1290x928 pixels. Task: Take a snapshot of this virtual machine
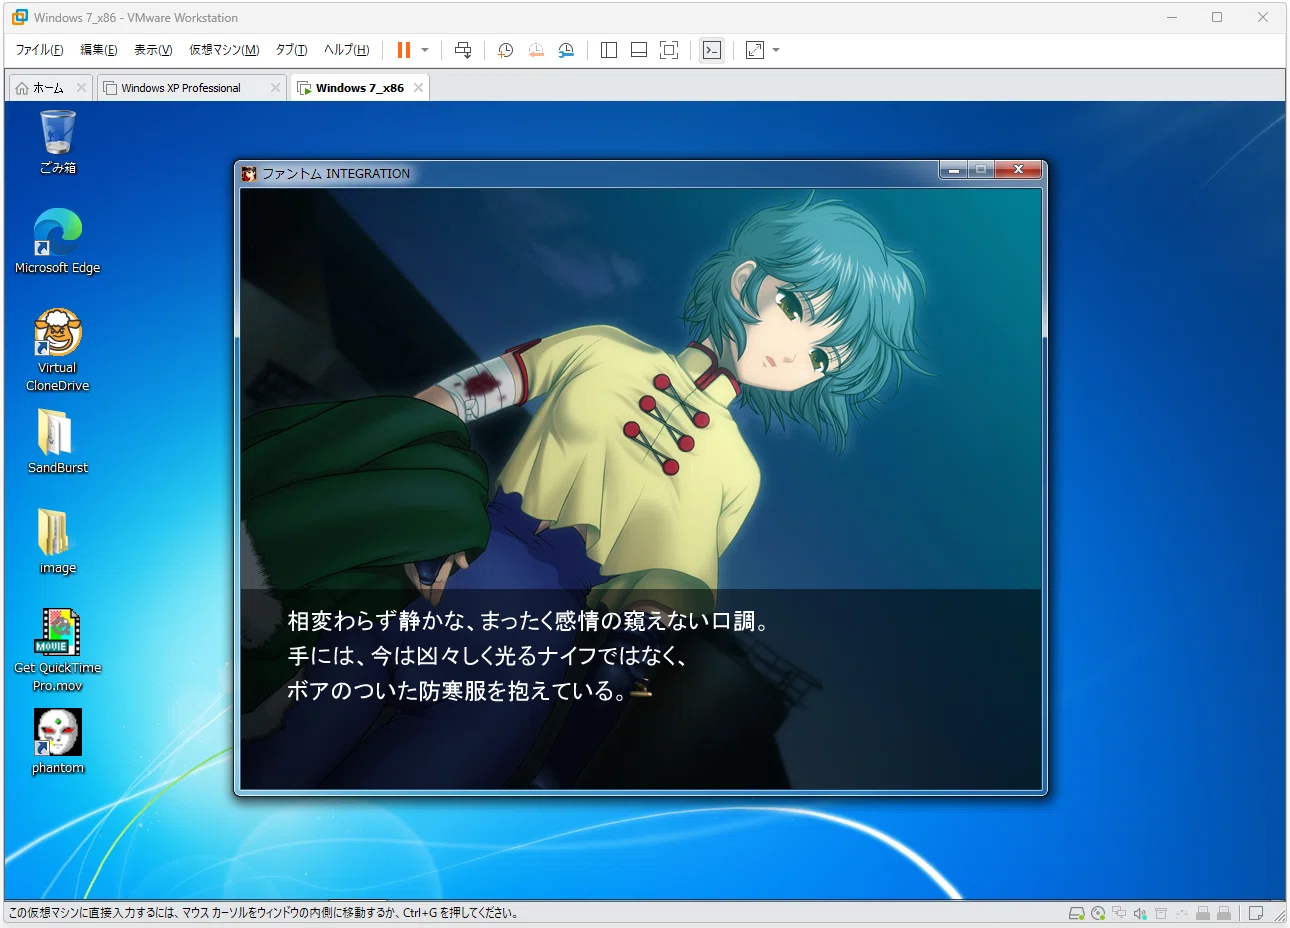click(506, 50)
